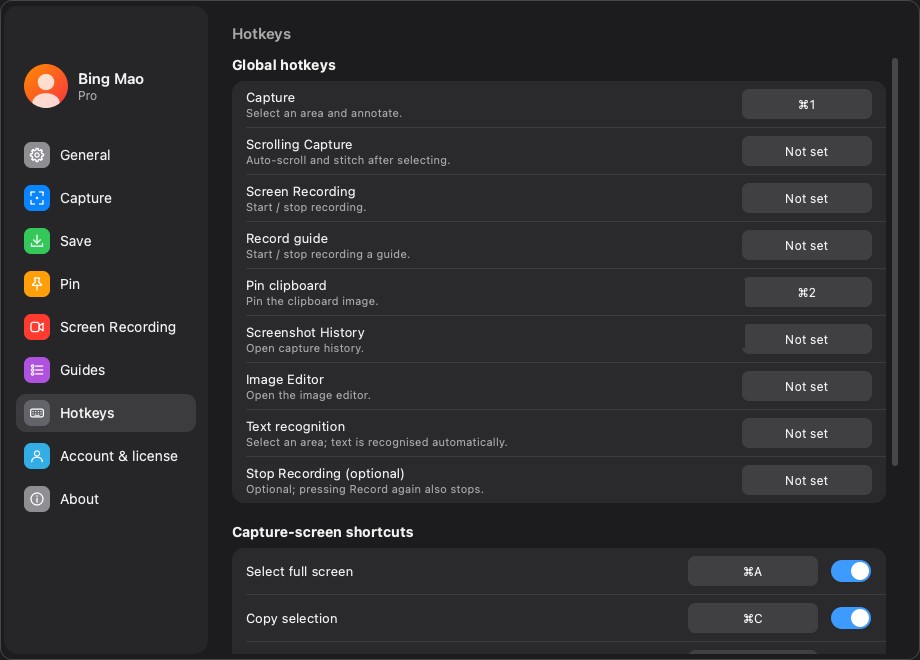This screenshot has height=660, width=920.
Task: Click 'Start / stop recording a guide.' text
Action: point(328,254)
